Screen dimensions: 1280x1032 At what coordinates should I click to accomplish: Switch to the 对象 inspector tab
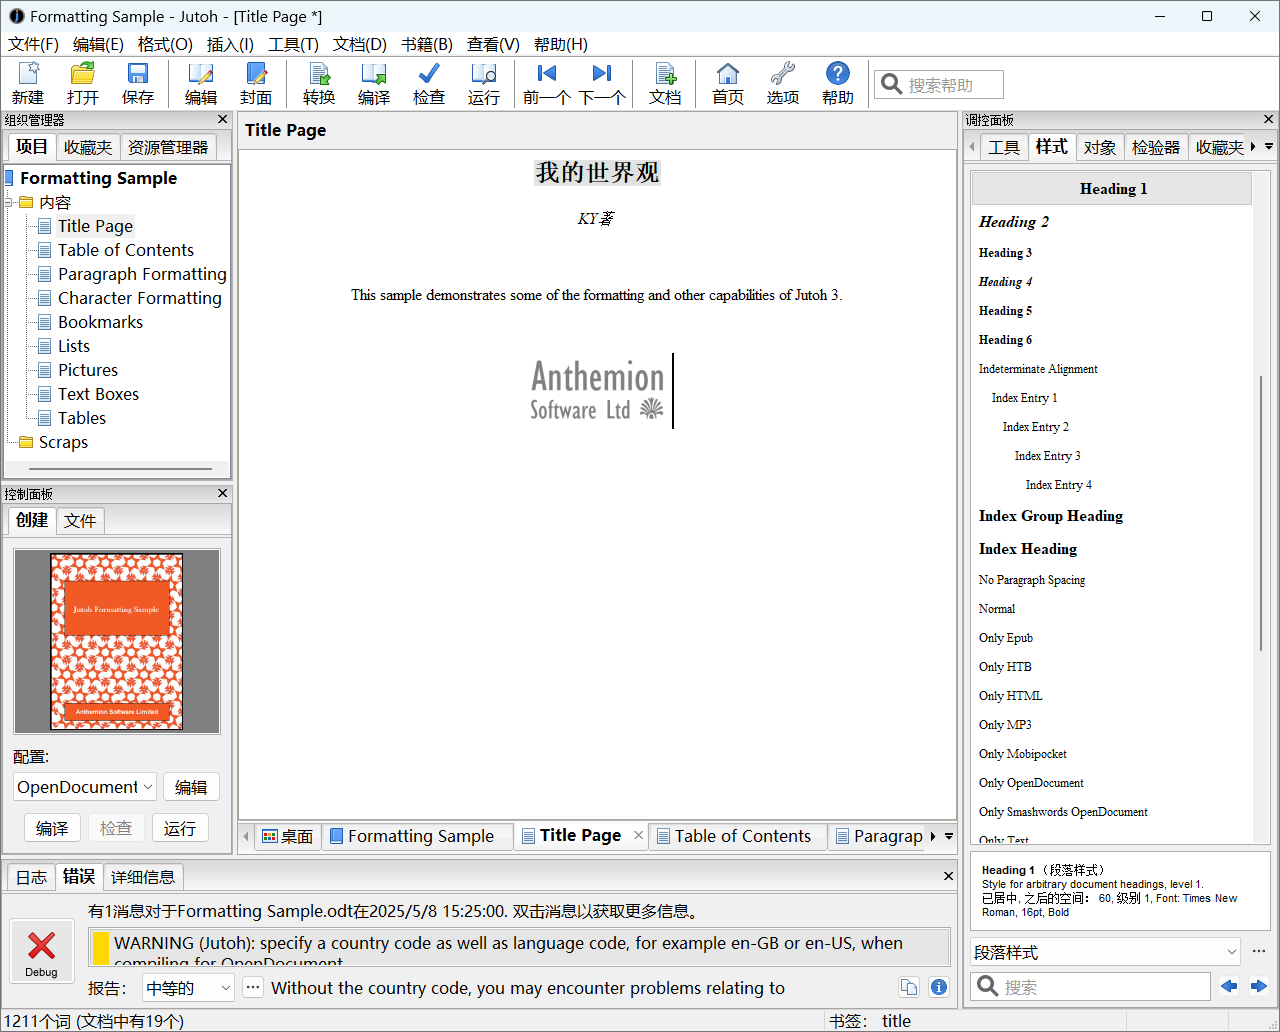[x=1100, y=147]
